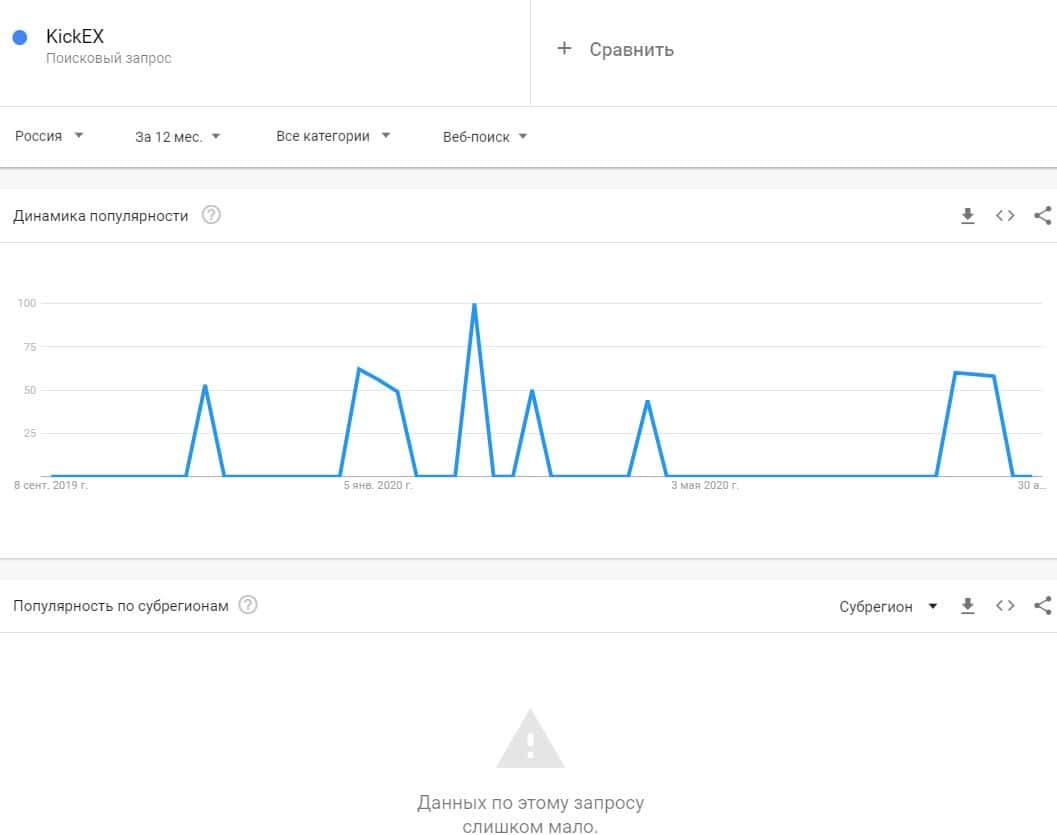
Task: Download the subregion popularity data
Action: point(967,606)
